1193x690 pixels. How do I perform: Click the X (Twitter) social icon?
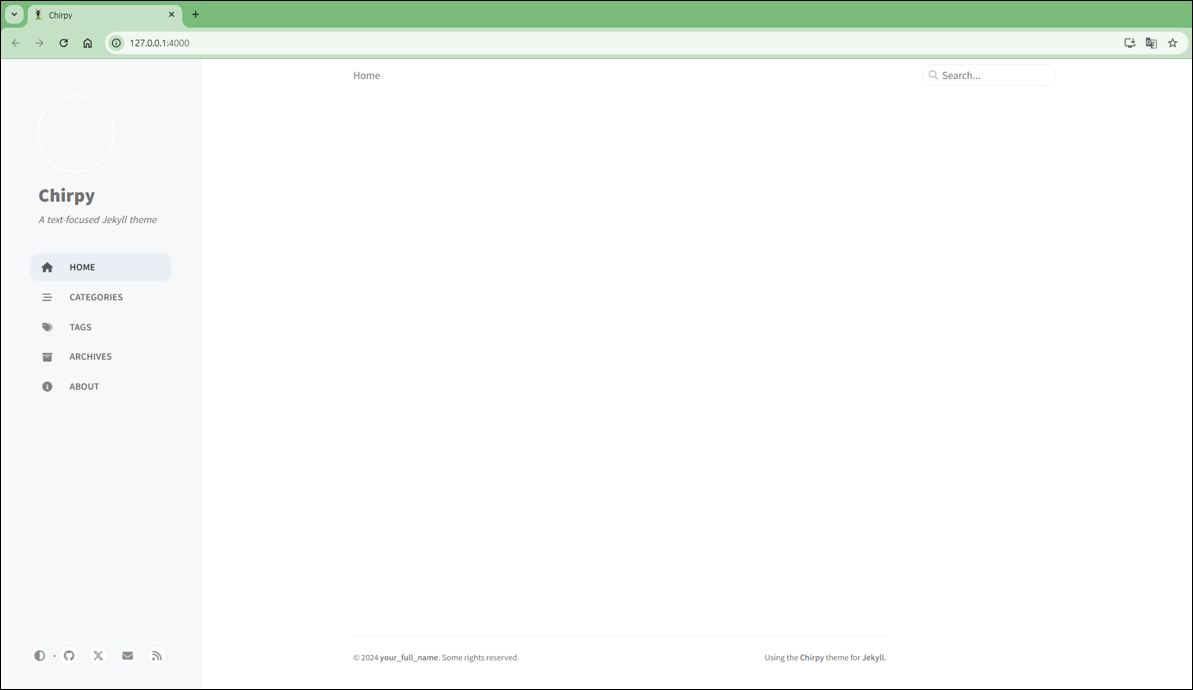click(98, 656)
